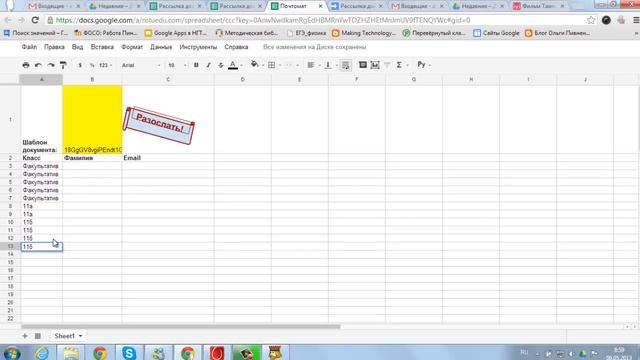The image size is (640, 360).
Task: Open the Вид menu
Action: (78, 47)
